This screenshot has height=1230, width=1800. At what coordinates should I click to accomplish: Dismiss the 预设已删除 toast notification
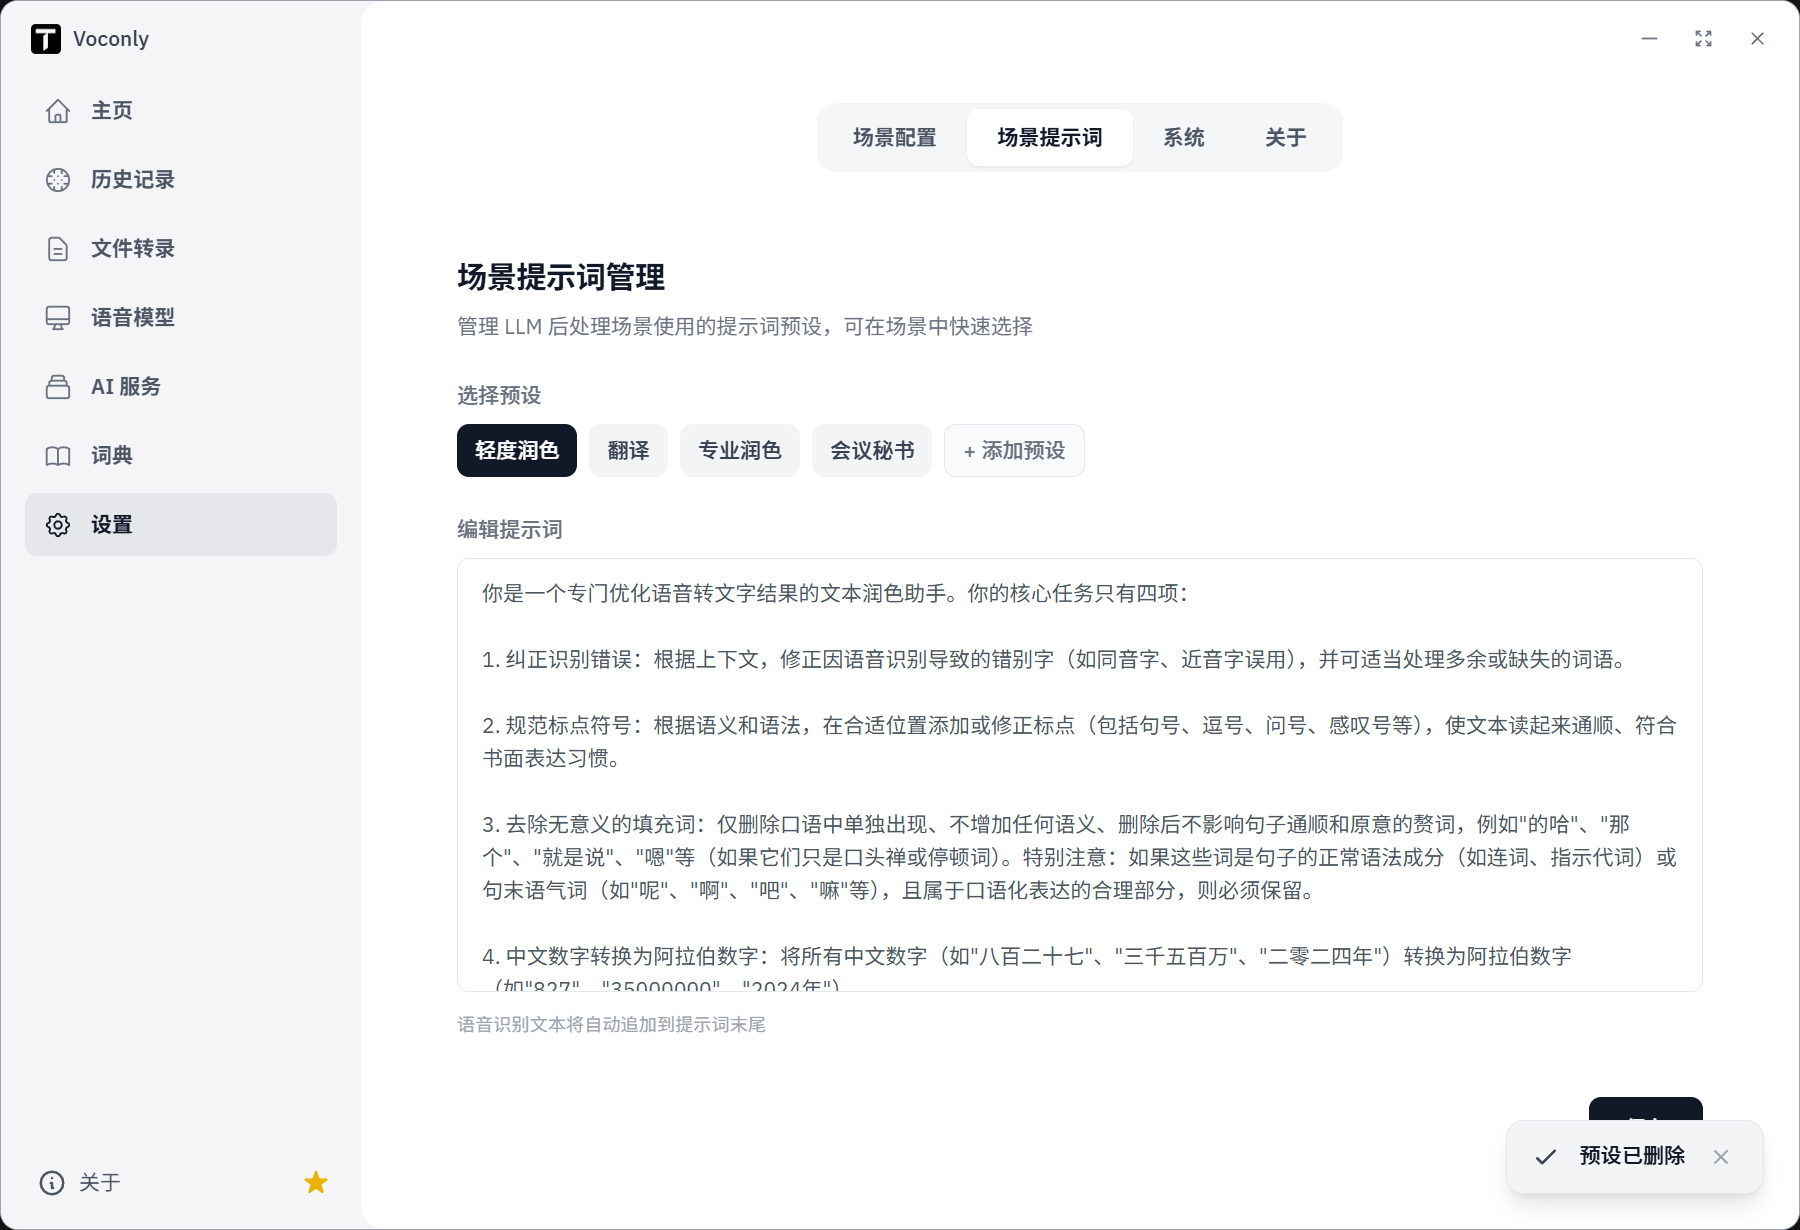(1721, 1157)
